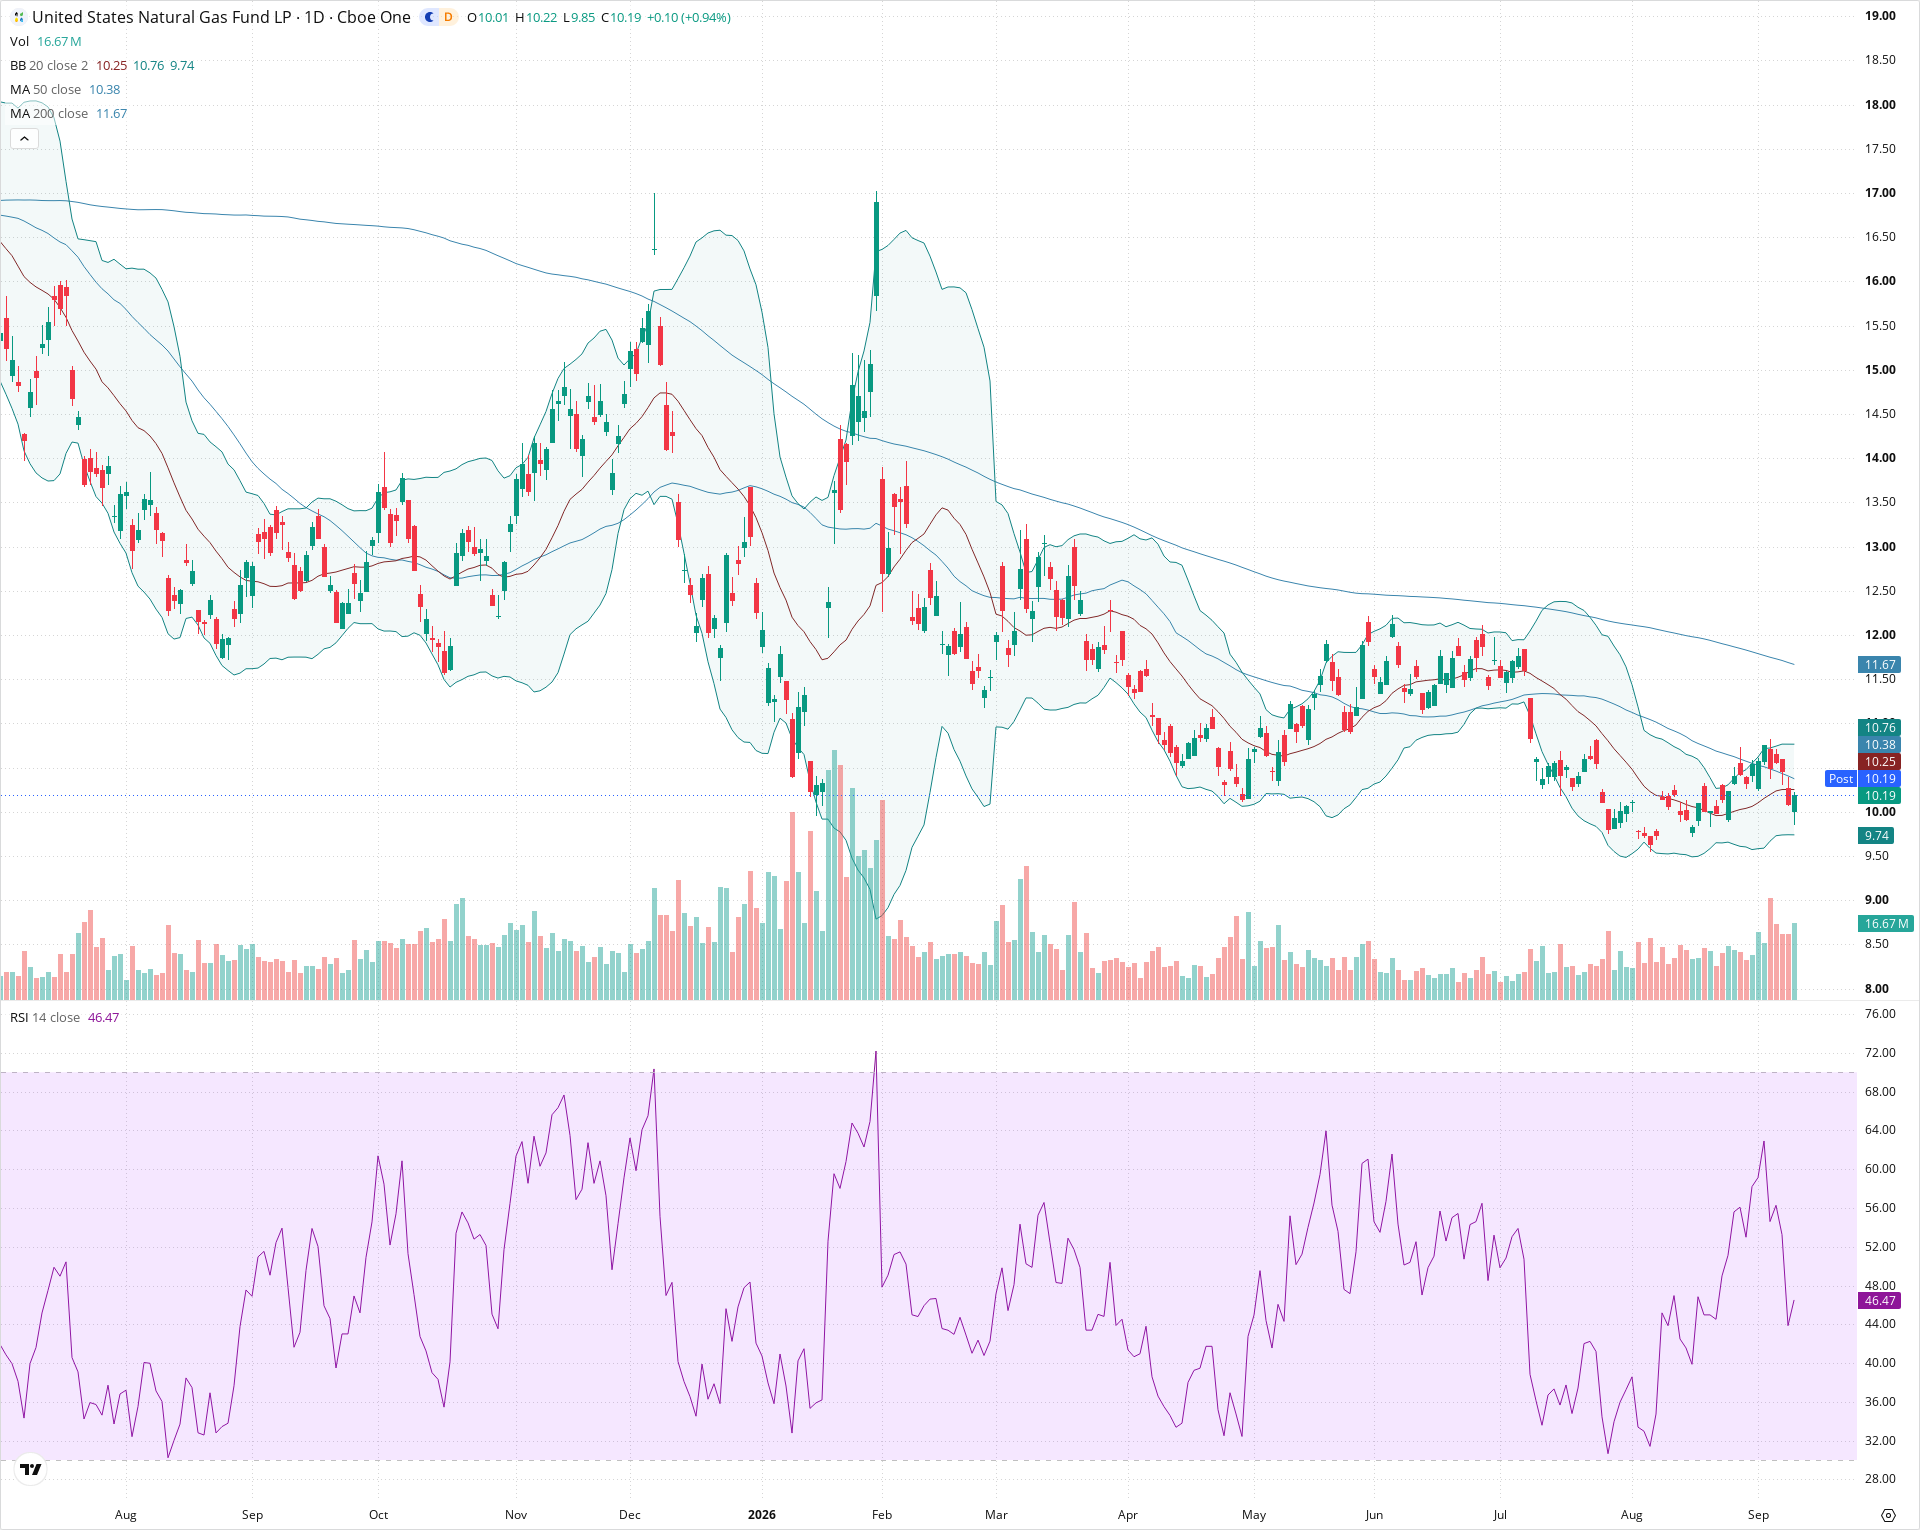
Task: Click the 10.38 MA 50 price axis tag
Action: coord(1879,745)
